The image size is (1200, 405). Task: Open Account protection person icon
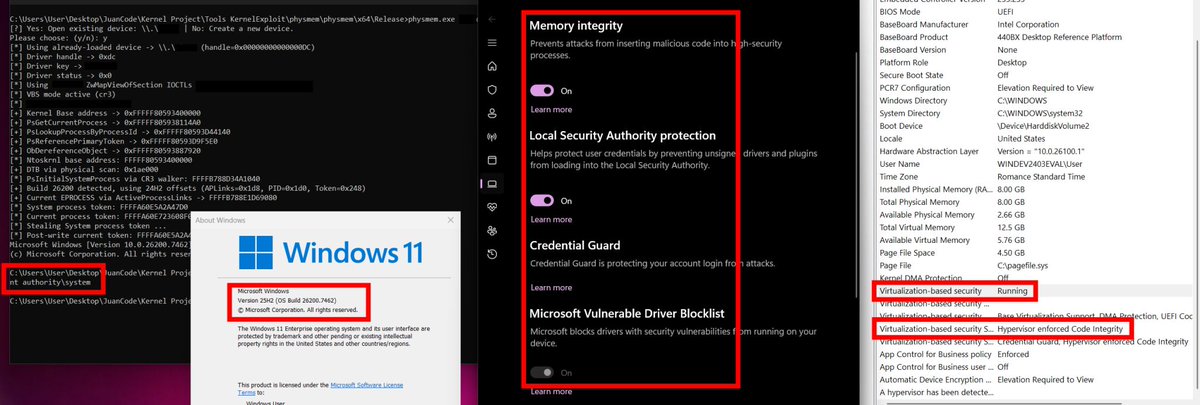click(x=491, y=113)
